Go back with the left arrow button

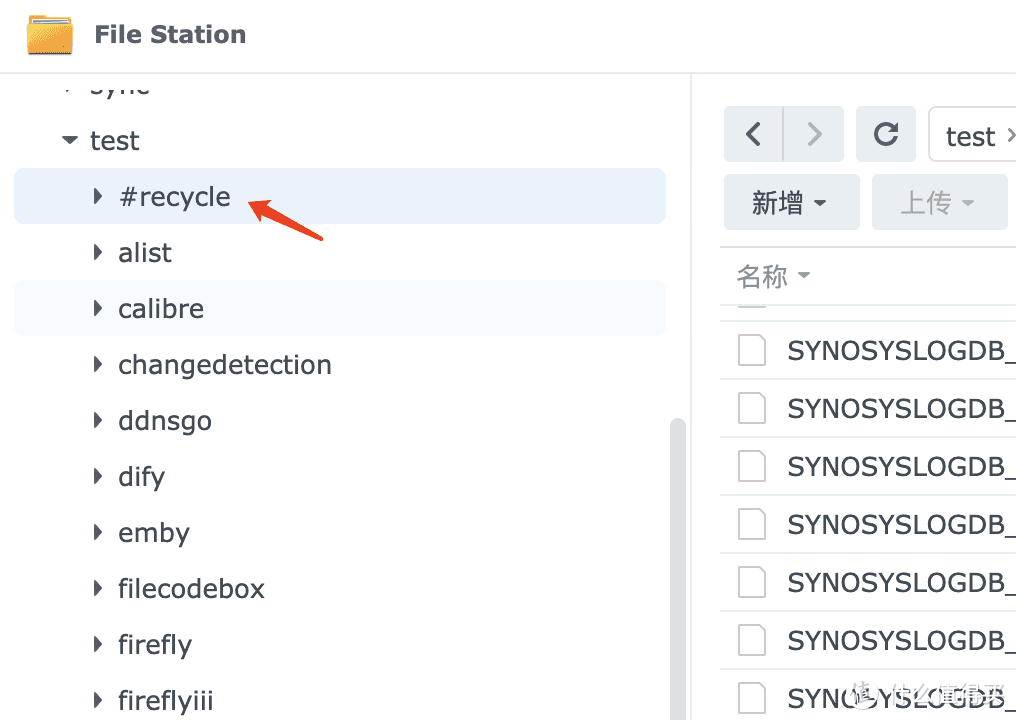[x=753, y=134]
